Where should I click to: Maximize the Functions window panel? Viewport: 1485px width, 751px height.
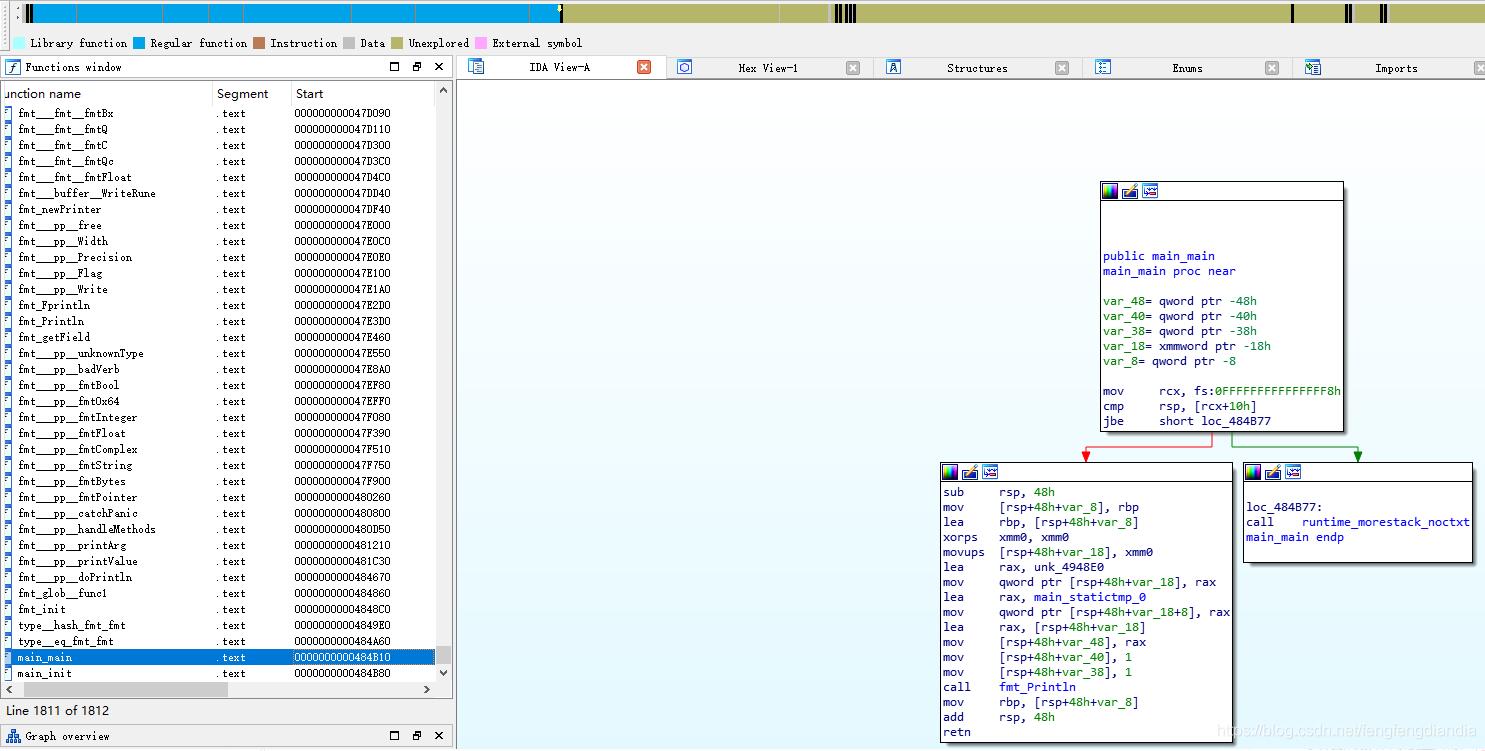tap(394, 67)
